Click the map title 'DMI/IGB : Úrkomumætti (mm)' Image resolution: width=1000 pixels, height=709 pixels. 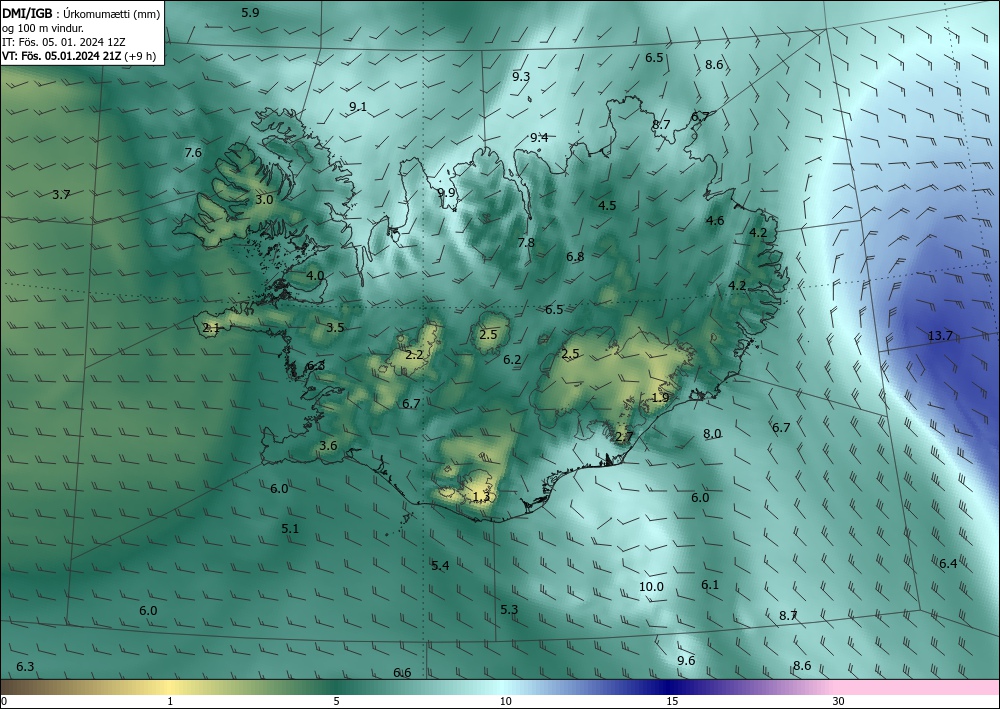(x=81, y=13)
